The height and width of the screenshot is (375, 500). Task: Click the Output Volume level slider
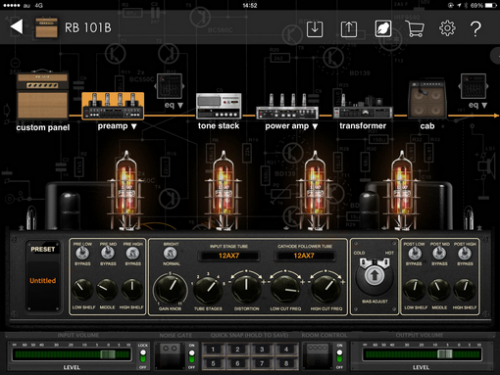(422, 354)
